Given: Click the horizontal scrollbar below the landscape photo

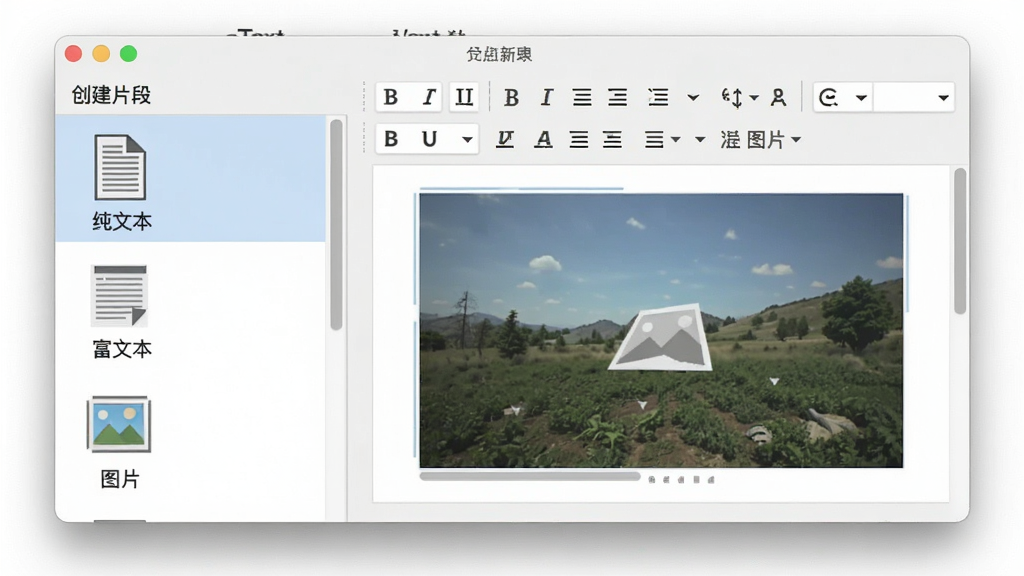Looking at the screenshot, I should 530,476.
